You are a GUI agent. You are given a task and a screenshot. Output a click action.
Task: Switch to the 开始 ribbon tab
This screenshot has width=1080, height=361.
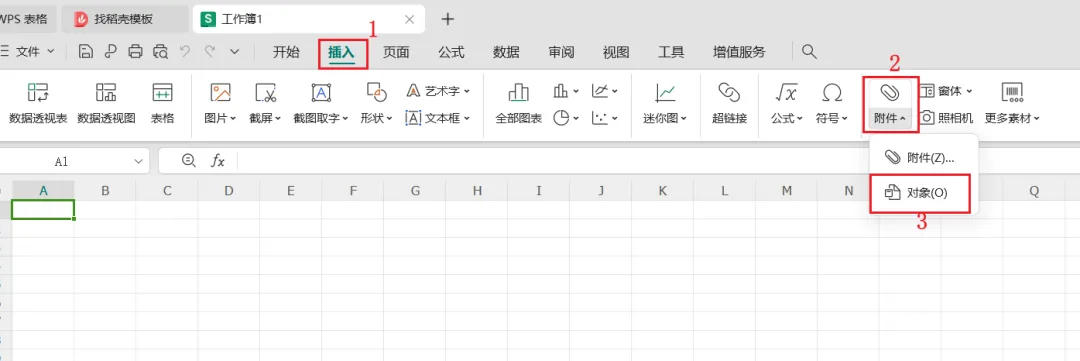click(286, 52)
